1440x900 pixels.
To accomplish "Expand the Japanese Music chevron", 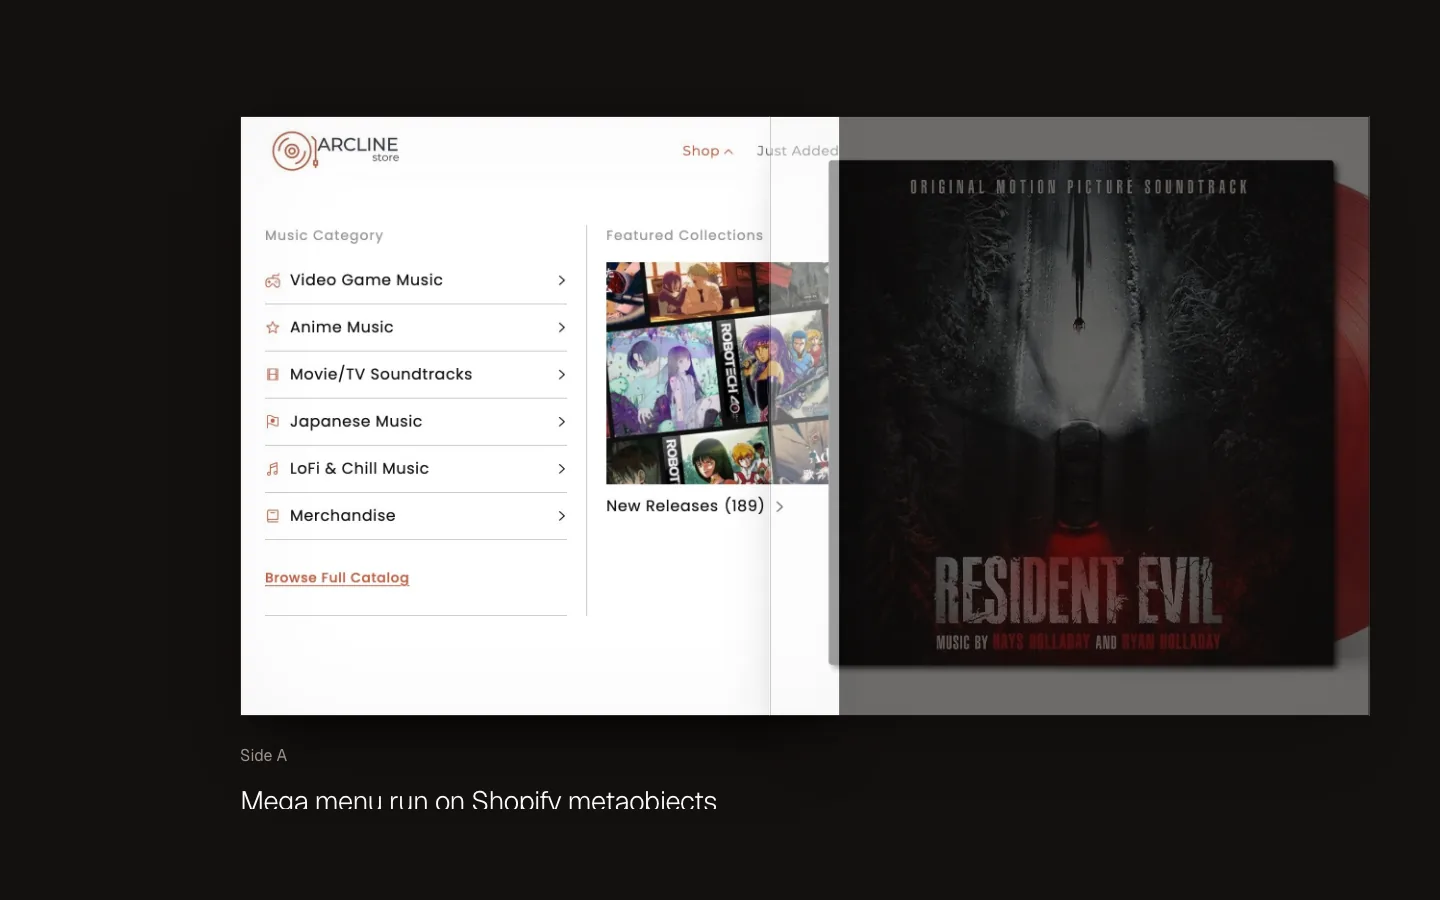I will pyautogui.click(x=561, y=422).
